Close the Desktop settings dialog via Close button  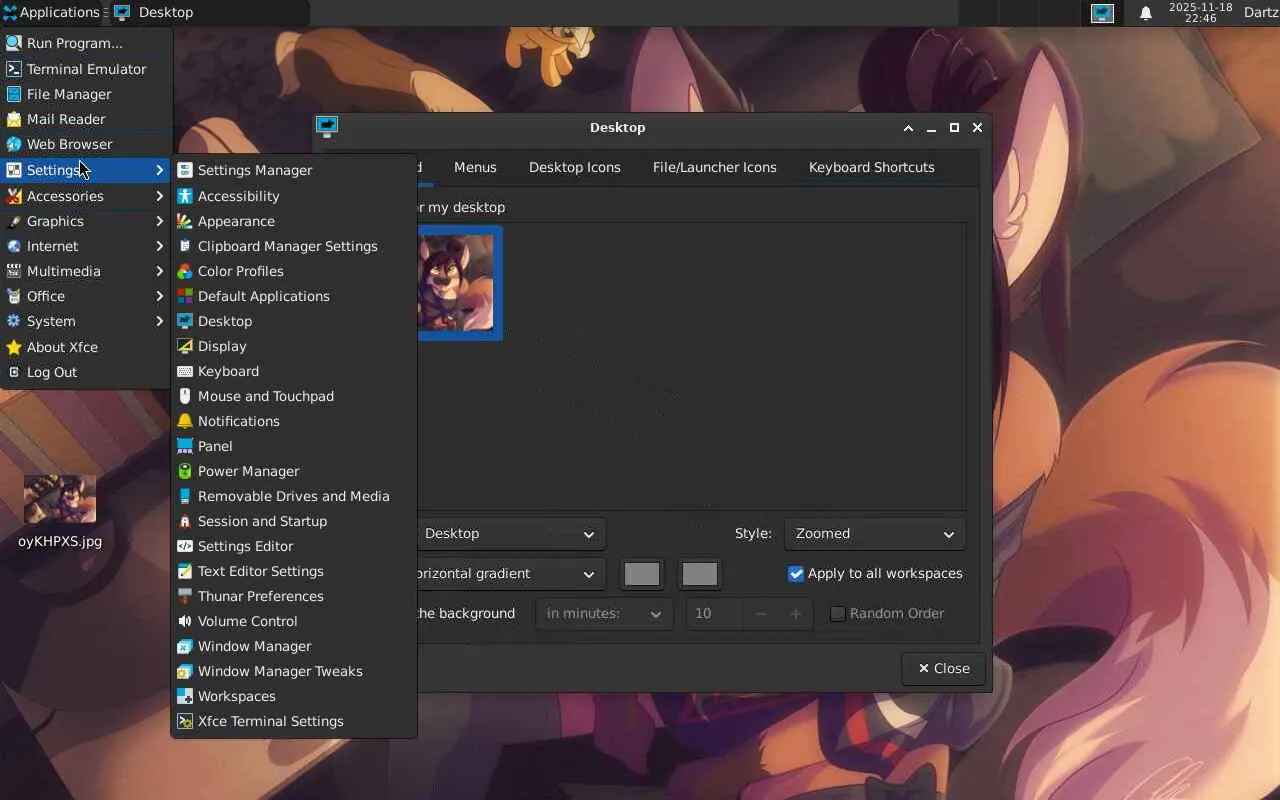(x=943, y=668)
